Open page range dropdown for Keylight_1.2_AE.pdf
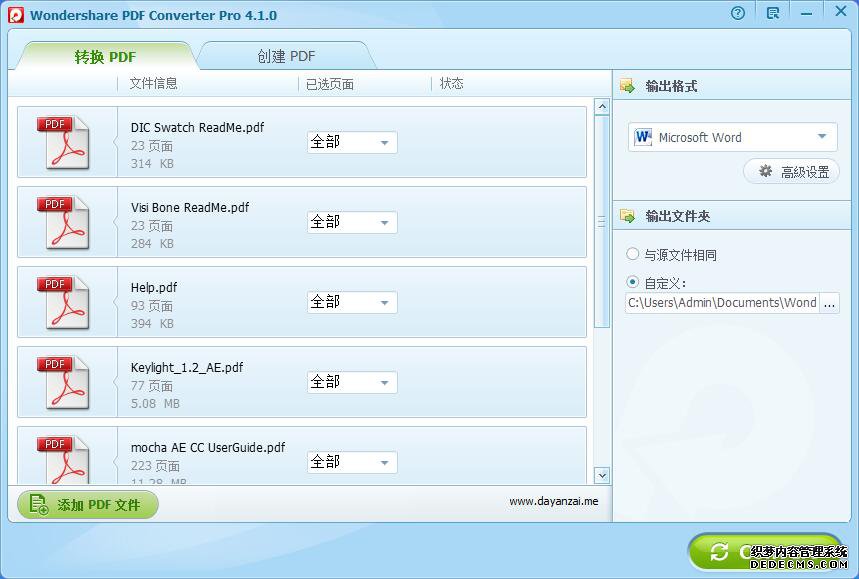Image resolution: width=859 pixels, height=579 pixels. (352, 382)
